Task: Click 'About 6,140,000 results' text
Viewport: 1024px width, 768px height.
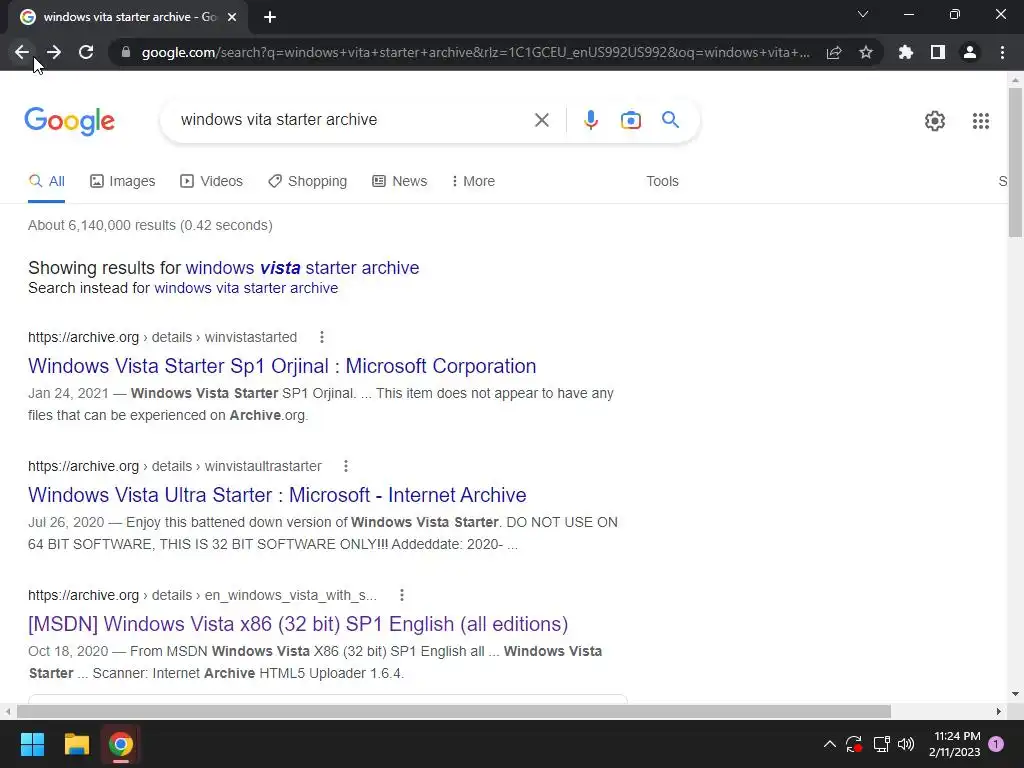Action: pyautogui.click(x=150, y=225)
